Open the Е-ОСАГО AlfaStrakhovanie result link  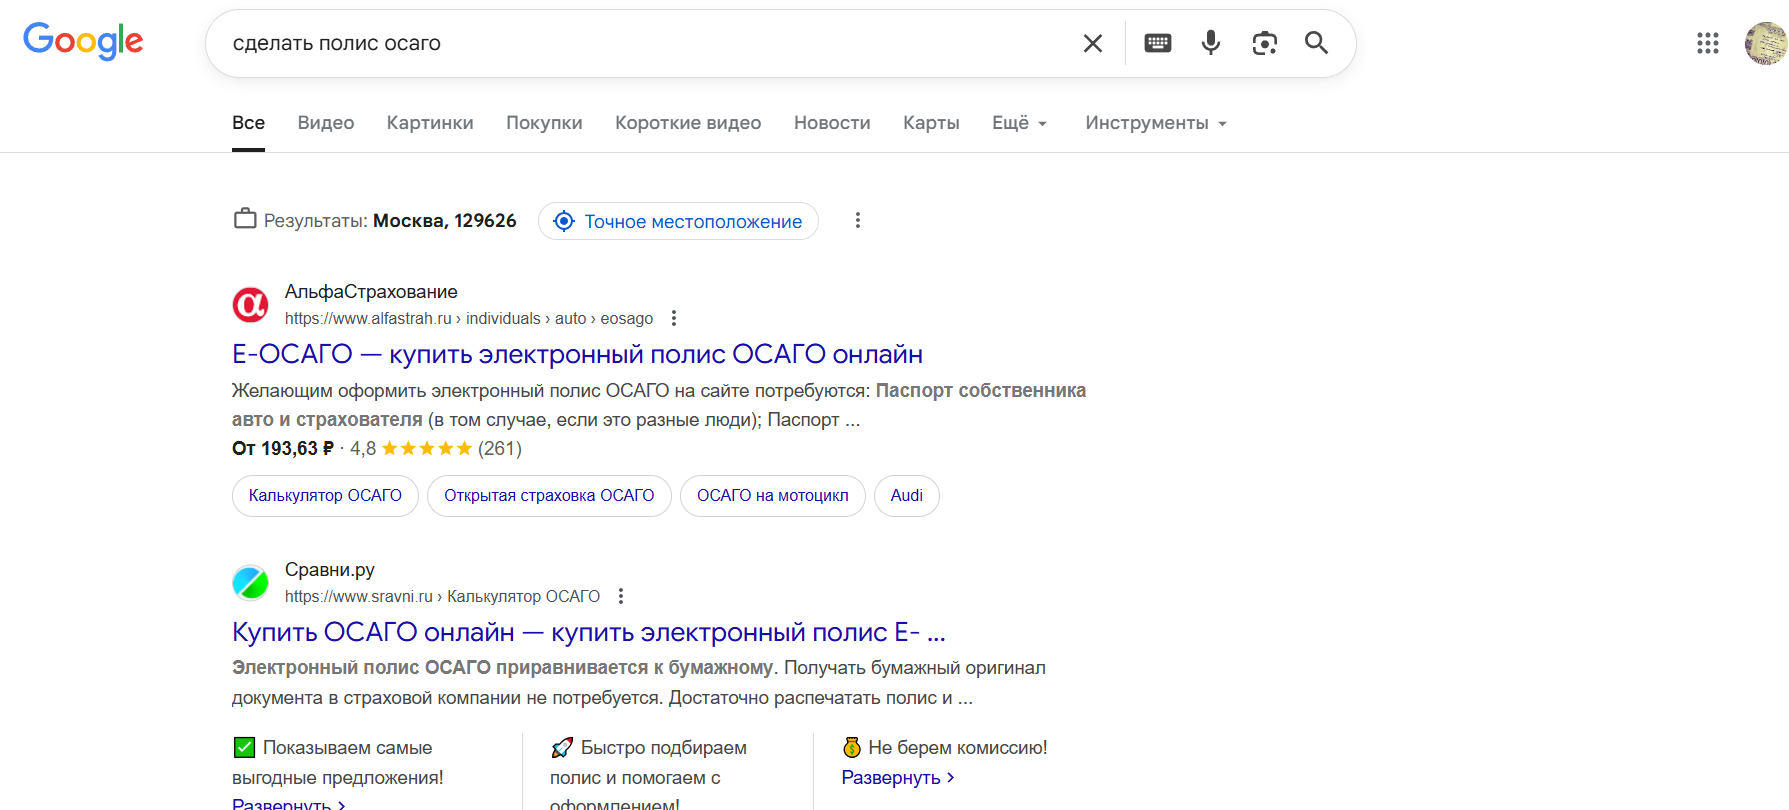577,354
